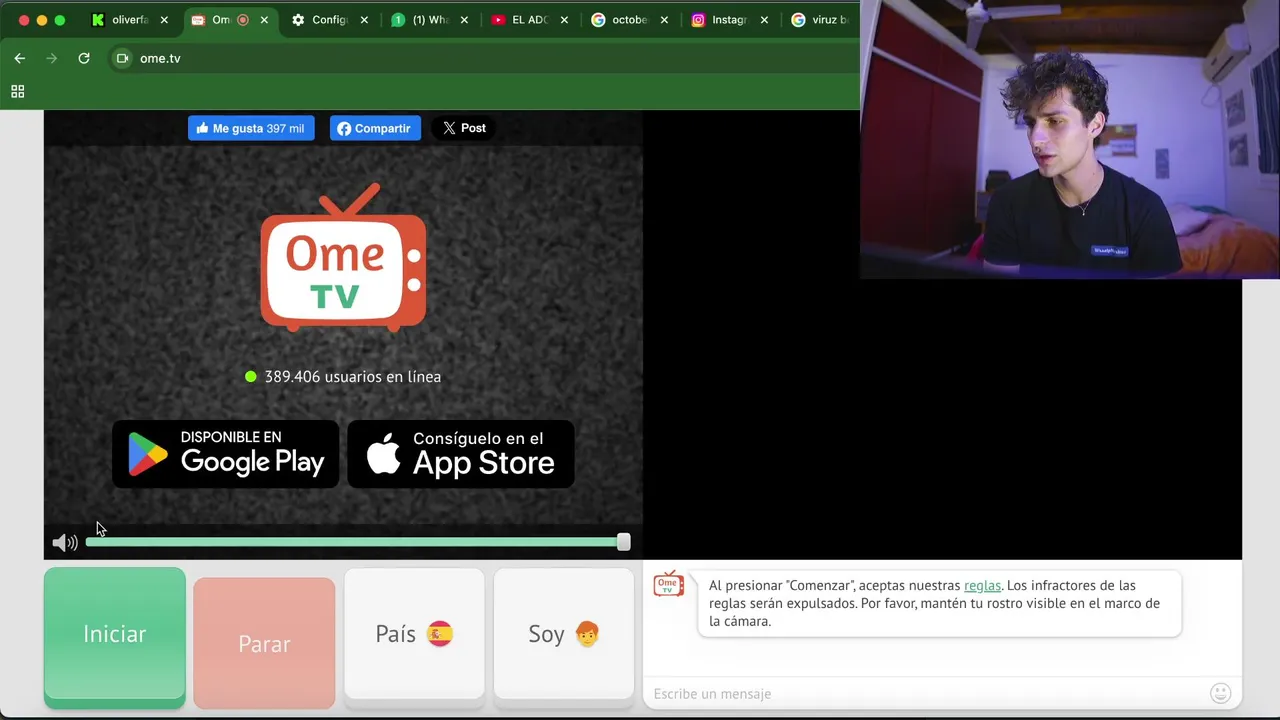Open the Google Play download badge

(x=226, y=454)
